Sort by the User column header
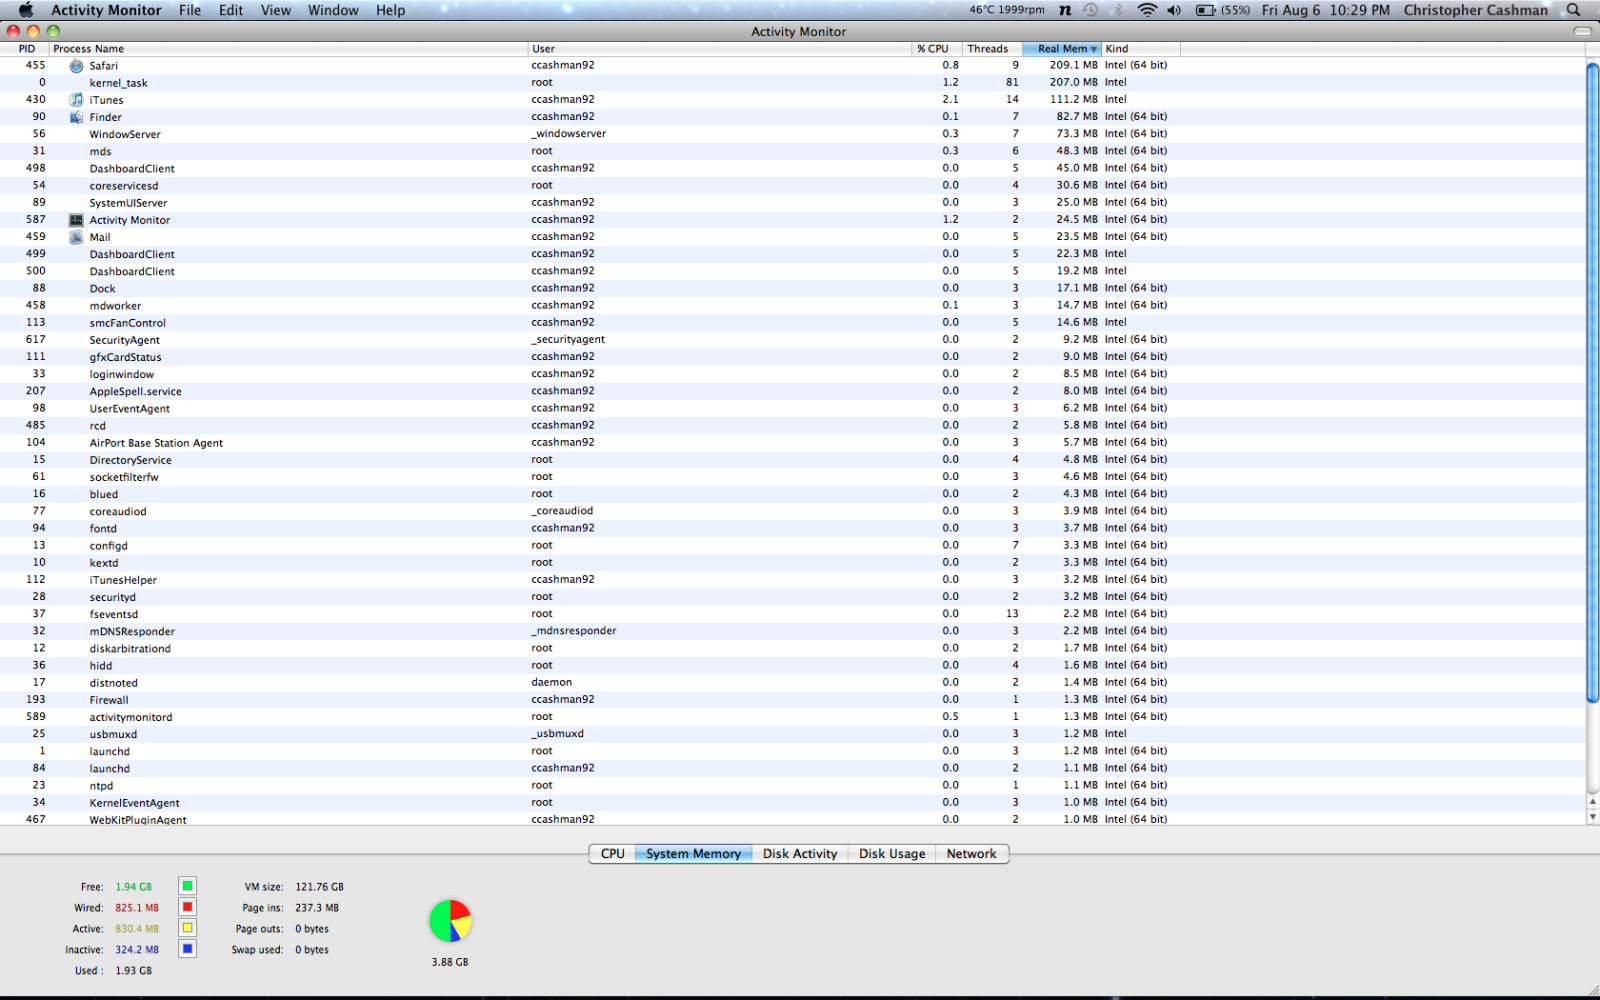The width and height of the screenshot is (1600, 1000). click(720, 49)
